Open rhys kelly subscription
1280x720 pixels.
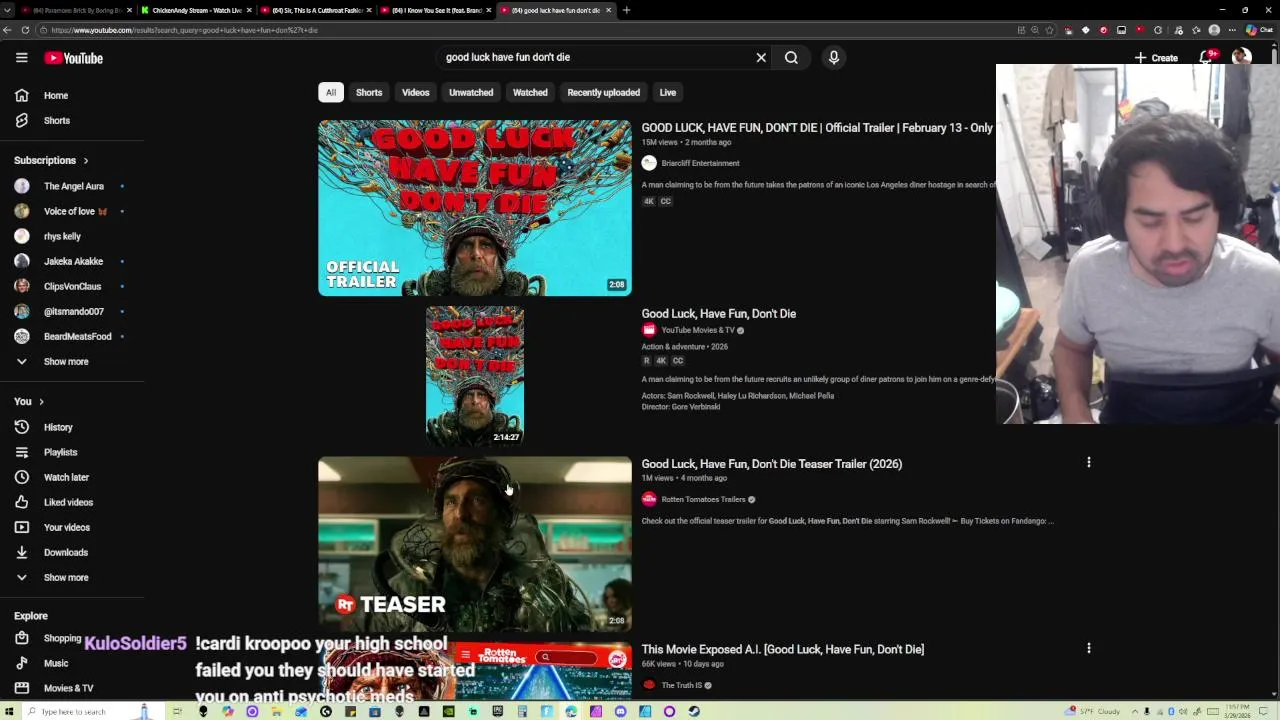tap(62, 236)
